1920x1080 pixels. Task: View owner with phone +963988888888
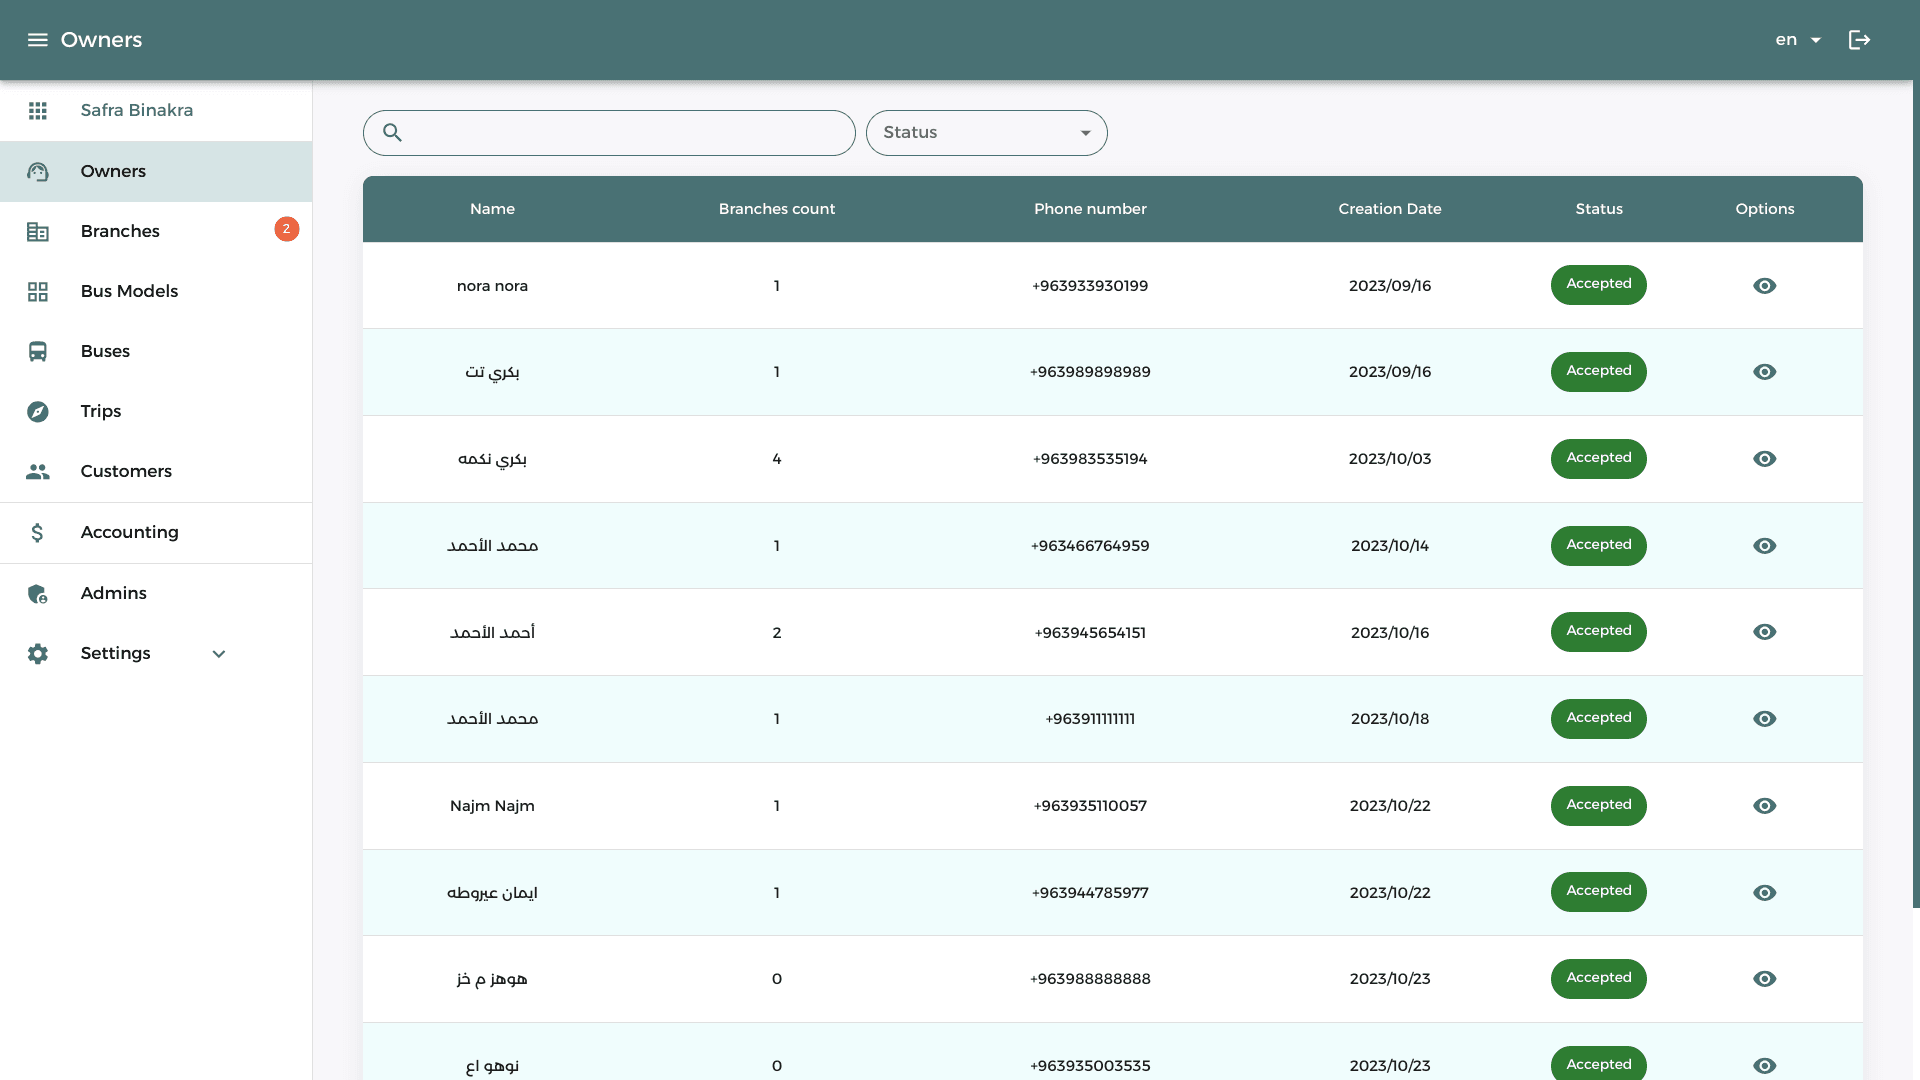(1764, 979)
